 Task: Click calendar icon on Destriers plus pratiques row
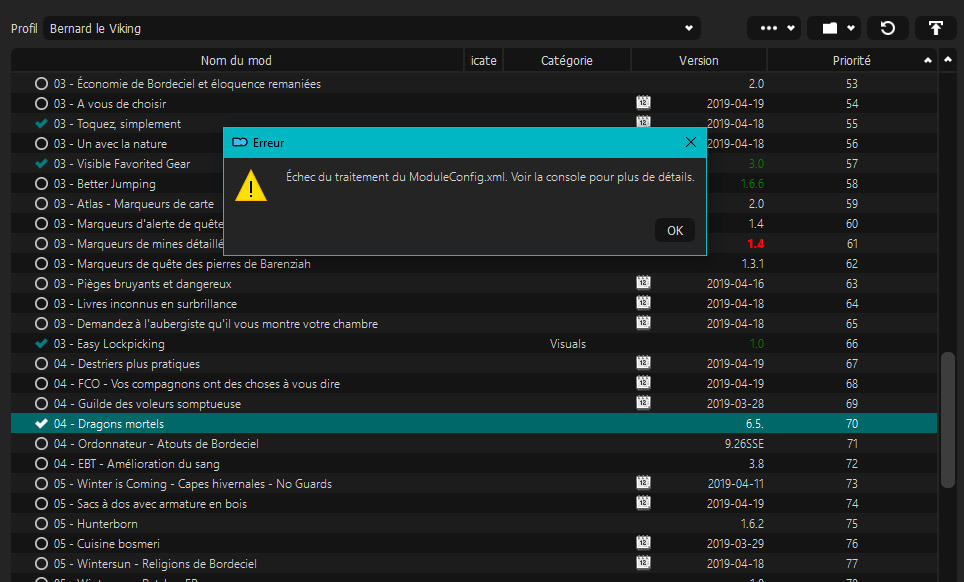644,363
